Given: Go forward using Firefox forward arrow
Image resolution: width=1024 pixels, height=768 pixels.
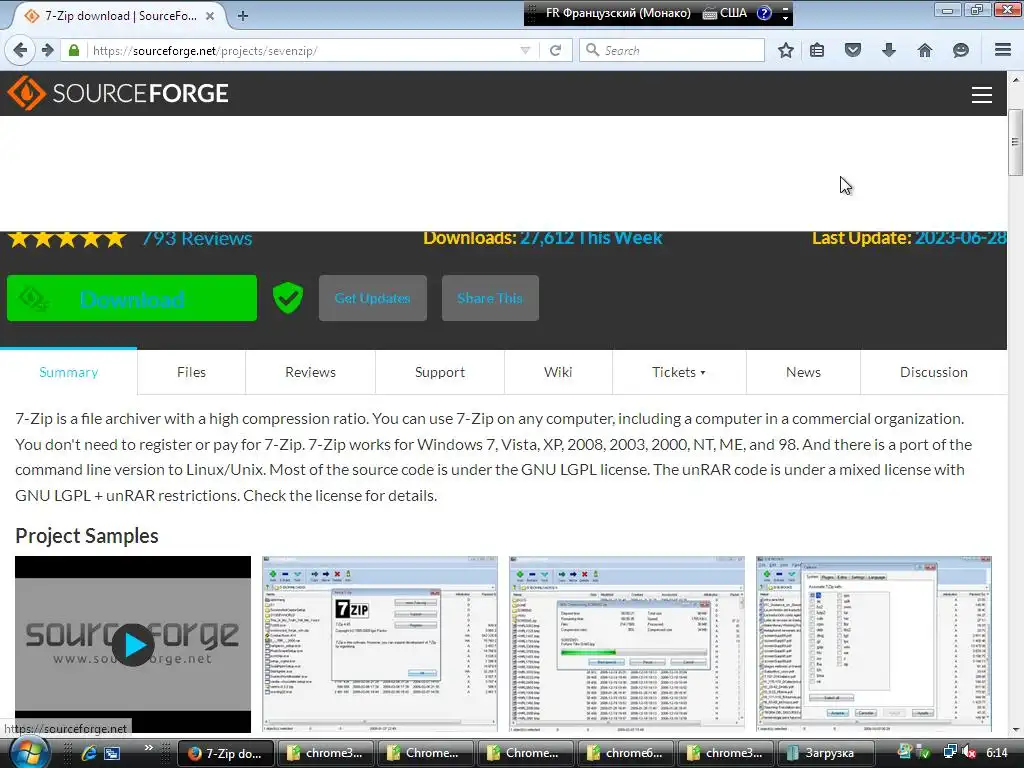Looking at the screenshot, I should [48, 50].
